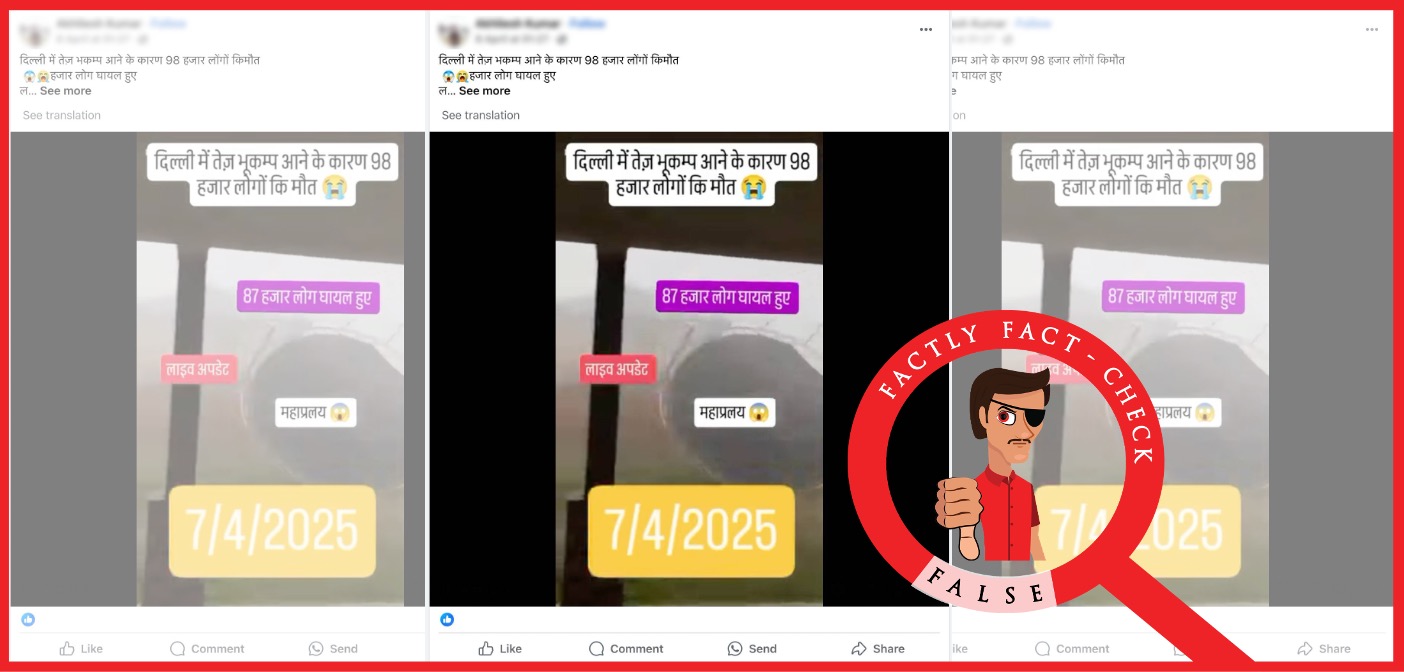This screenshot has width=1404, height=672.
Task: Expand See more on the left post
Action: pos(65,91)
